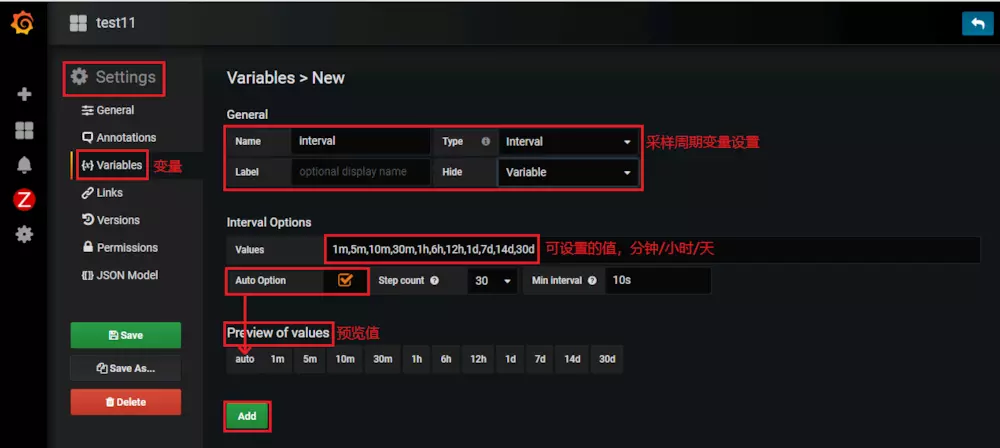Click the green Save button
Screen dimensions: 1000x448
126,335
